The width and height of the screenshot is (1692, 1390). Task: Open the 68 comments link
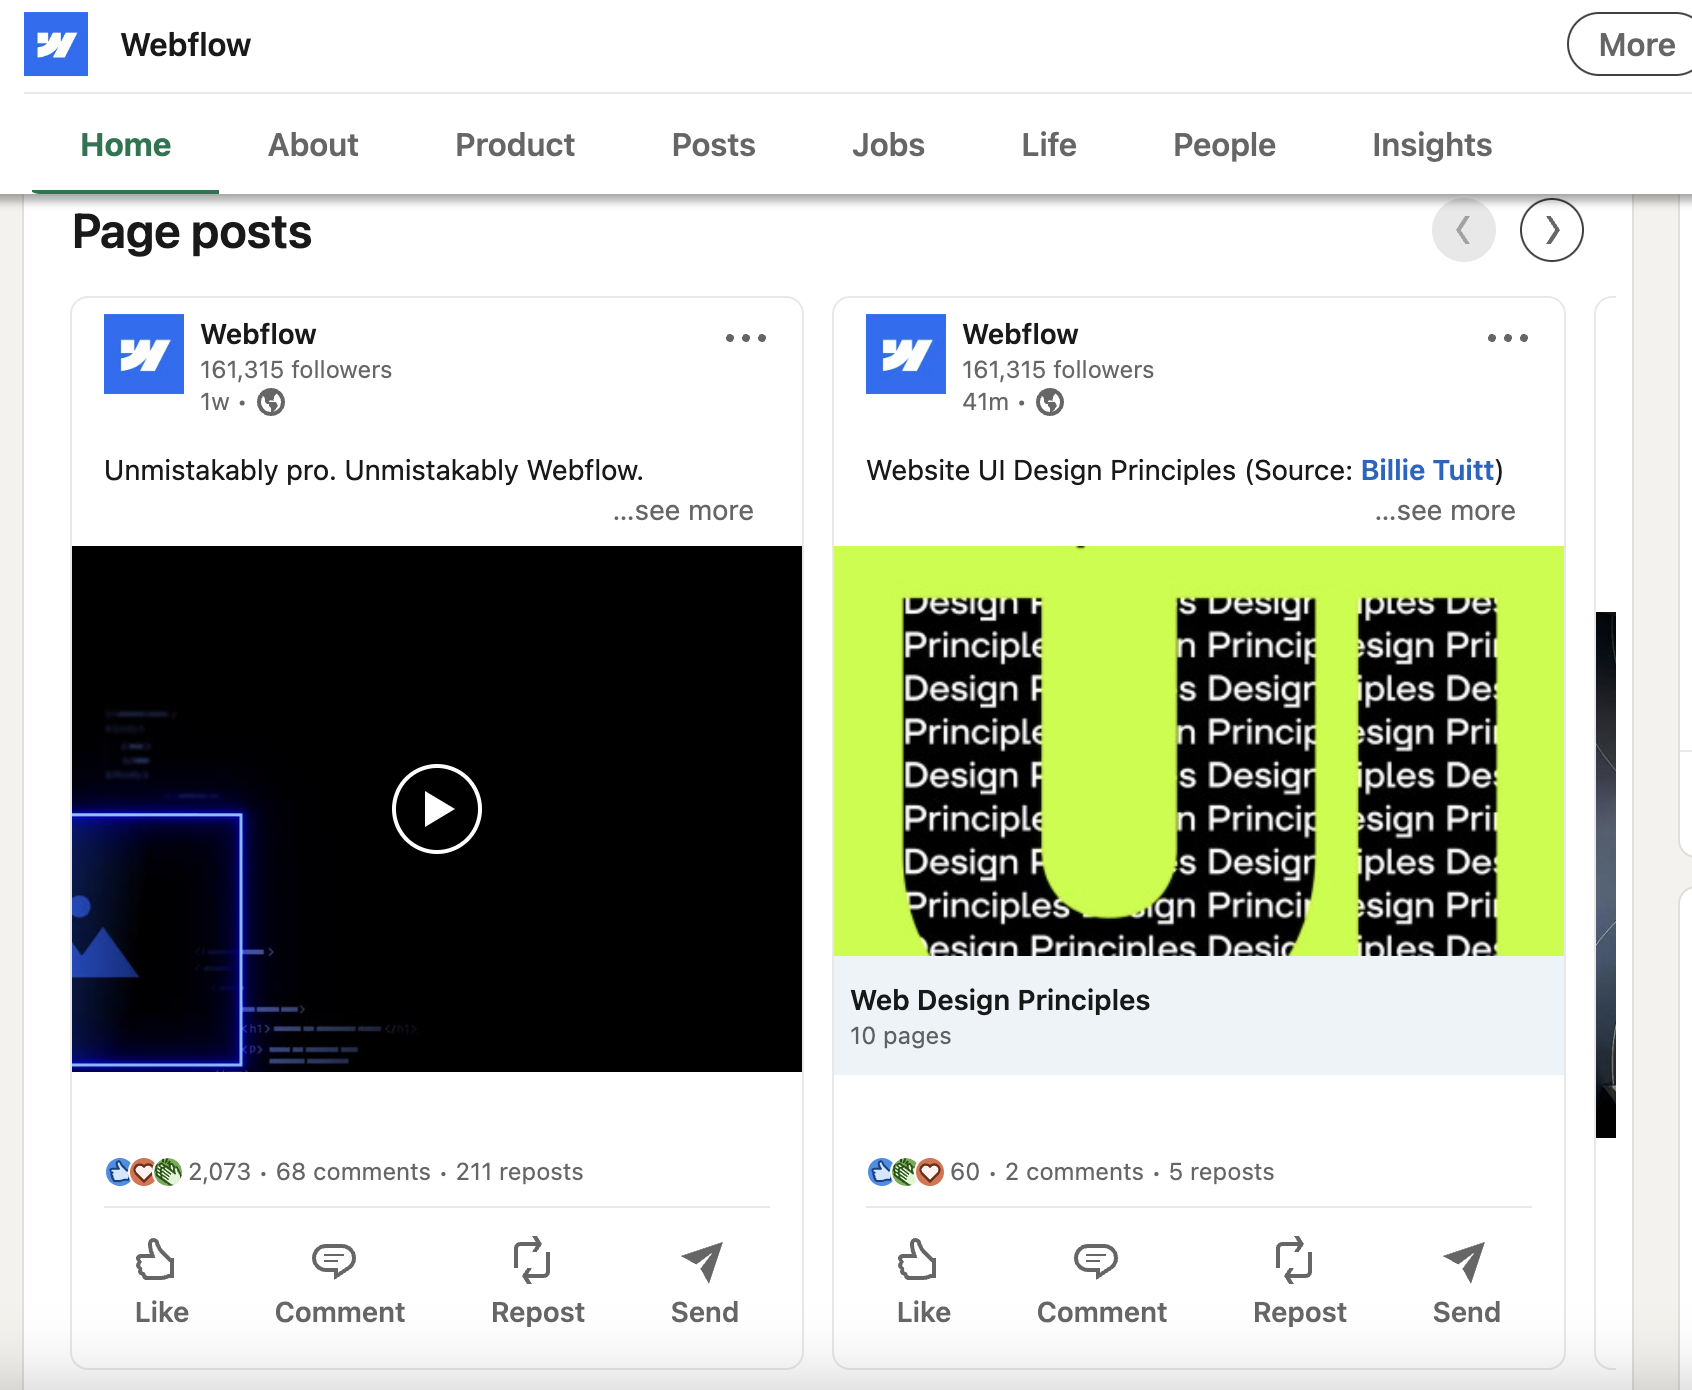click(x=353, y=1172)
